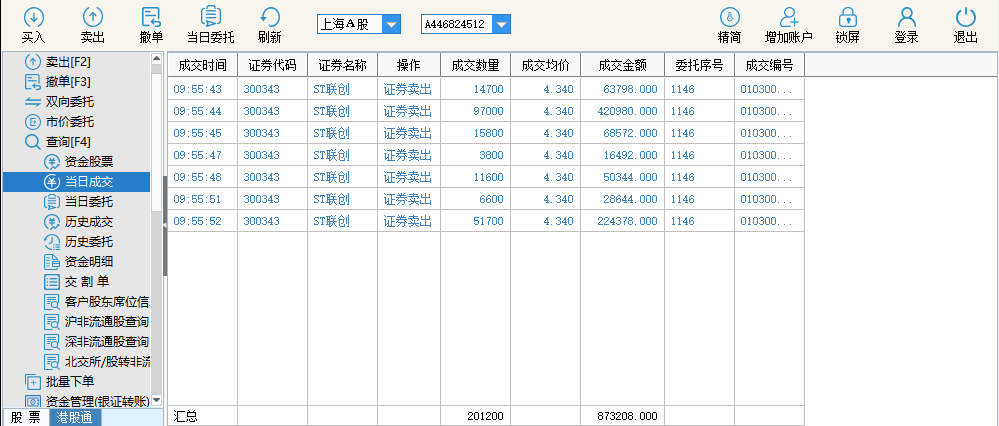The image size is (999, 426).
Task: Select the trade row at 09:55:44
Action: coord(486,111)
